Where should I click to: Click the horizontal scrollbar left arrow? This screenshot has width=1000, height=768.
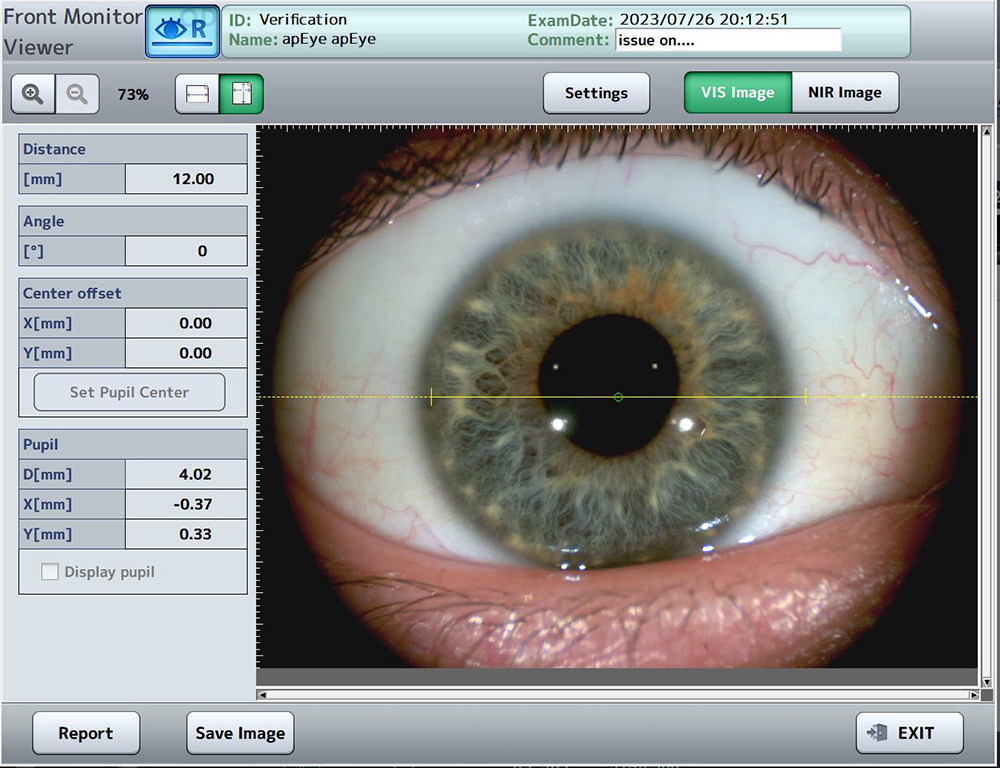pyautogui.click(x=262, y=695)
